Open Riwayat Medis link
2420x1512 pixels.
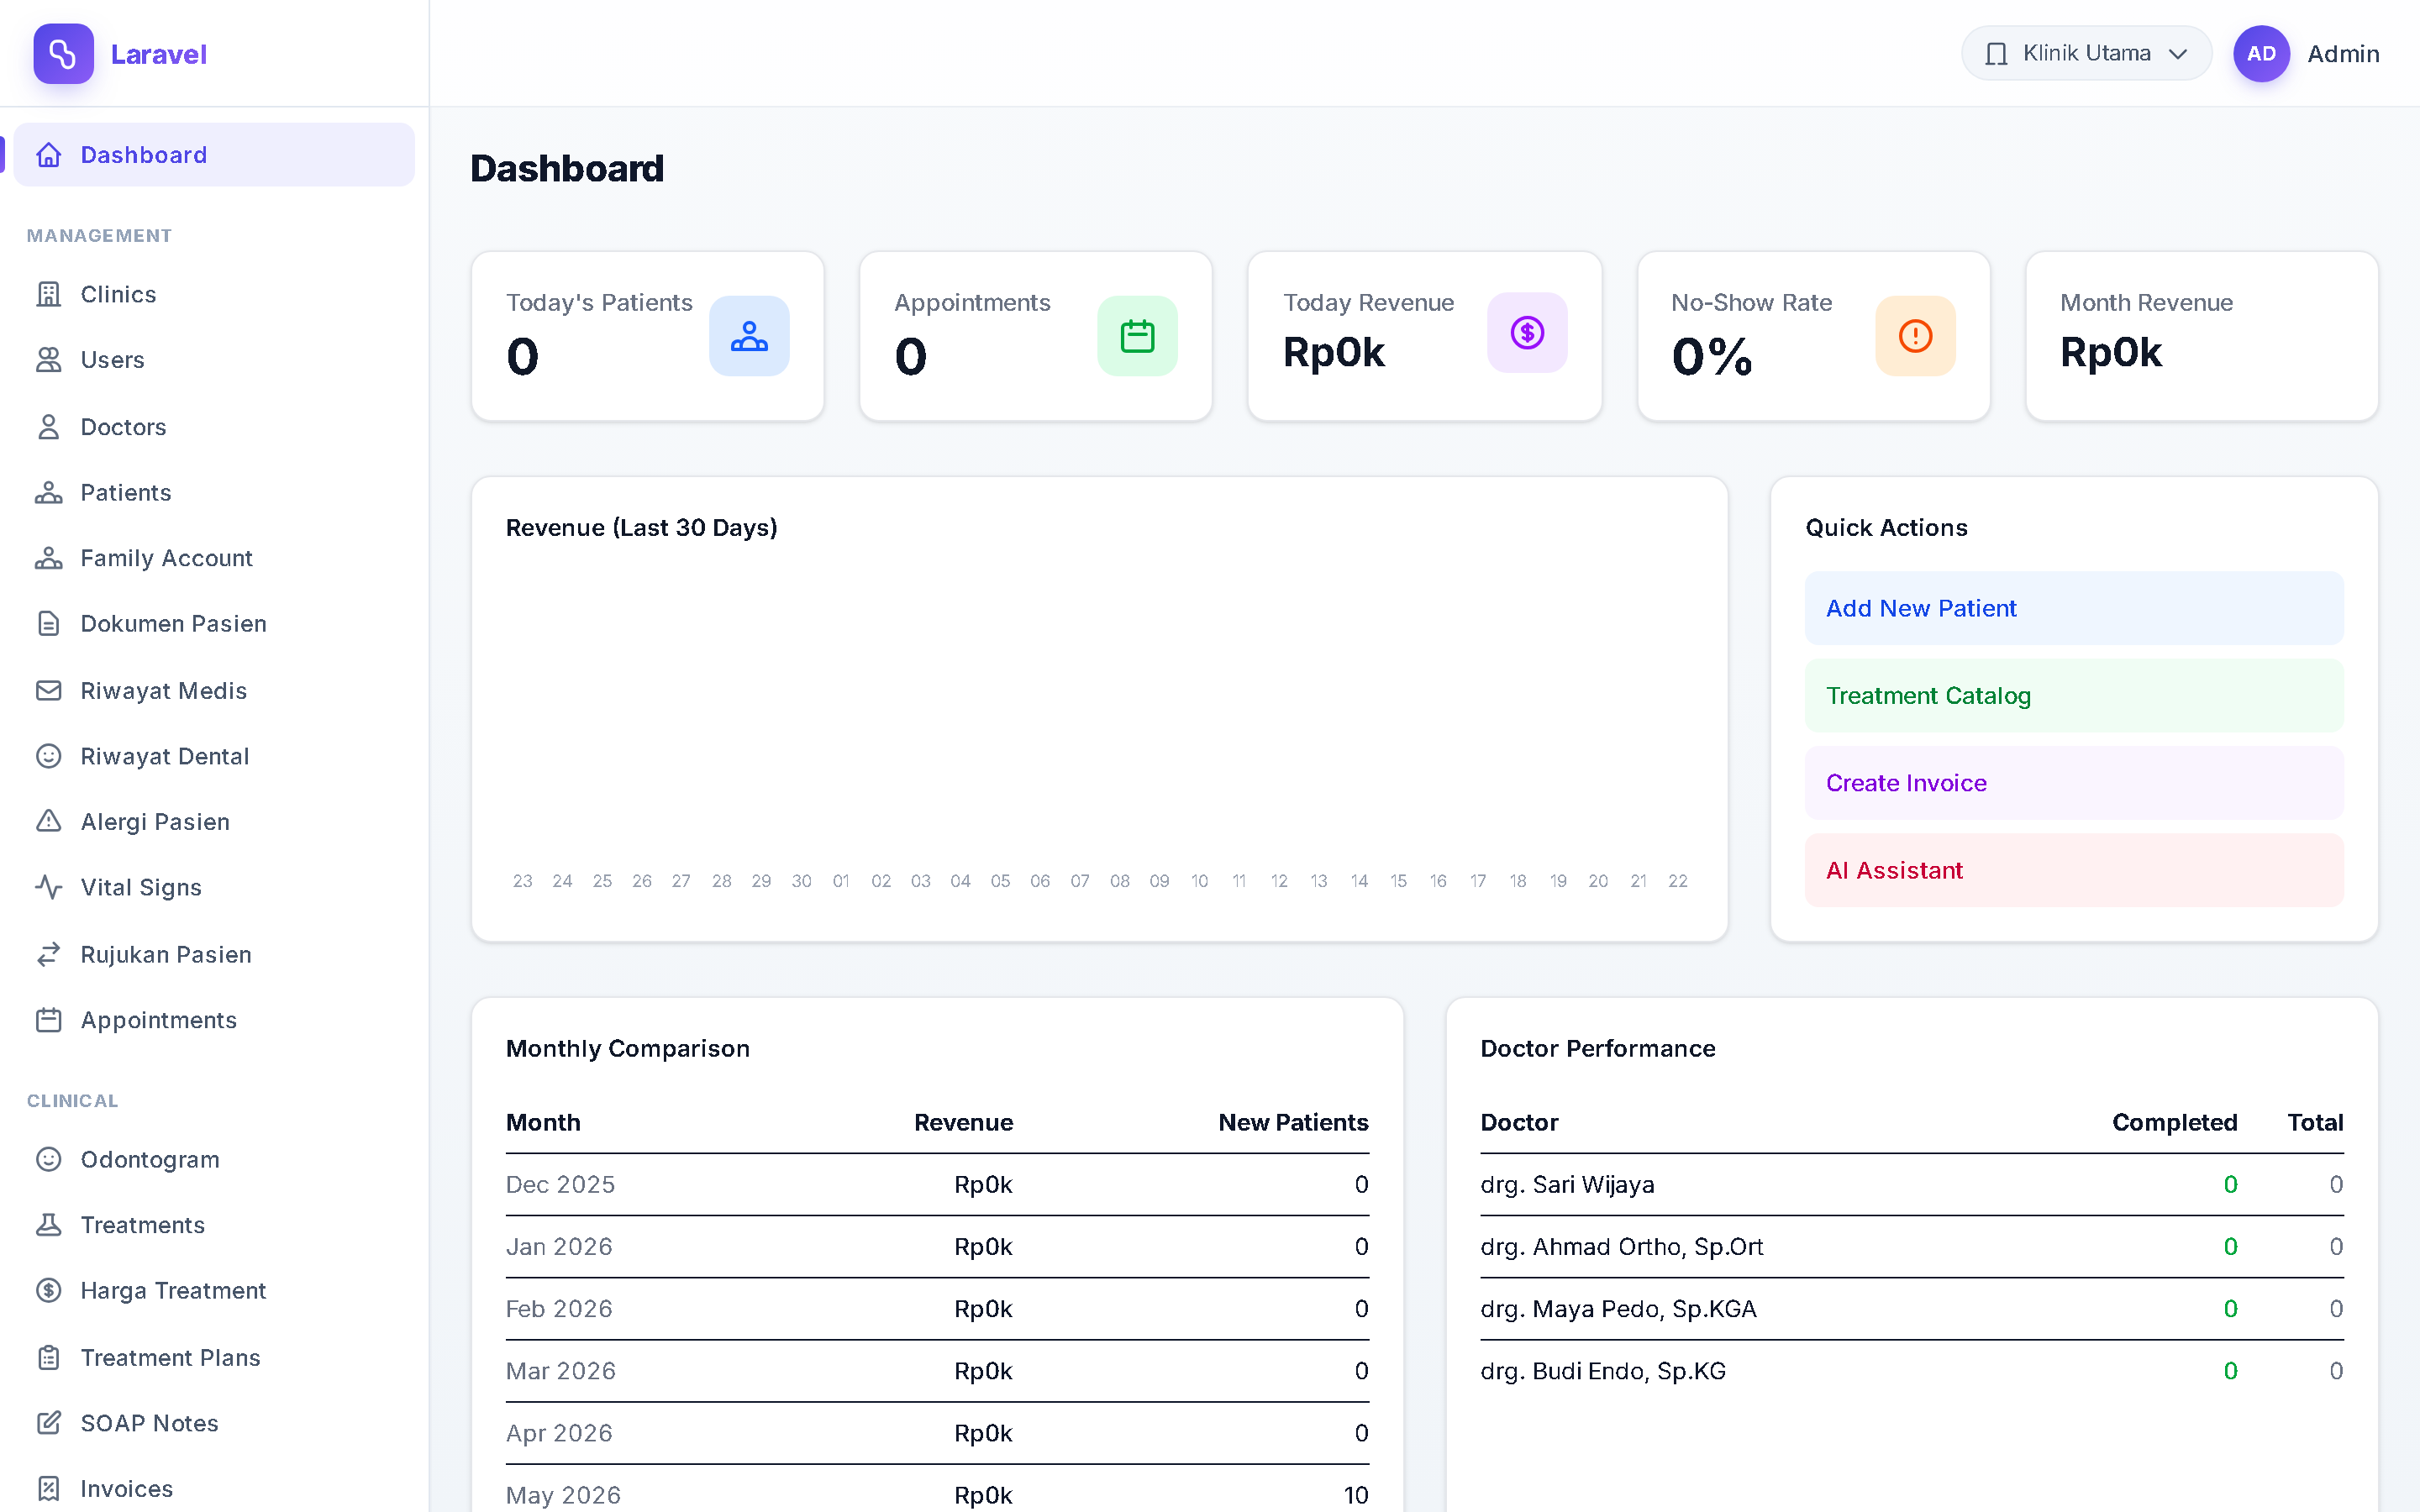pos(214,691)
